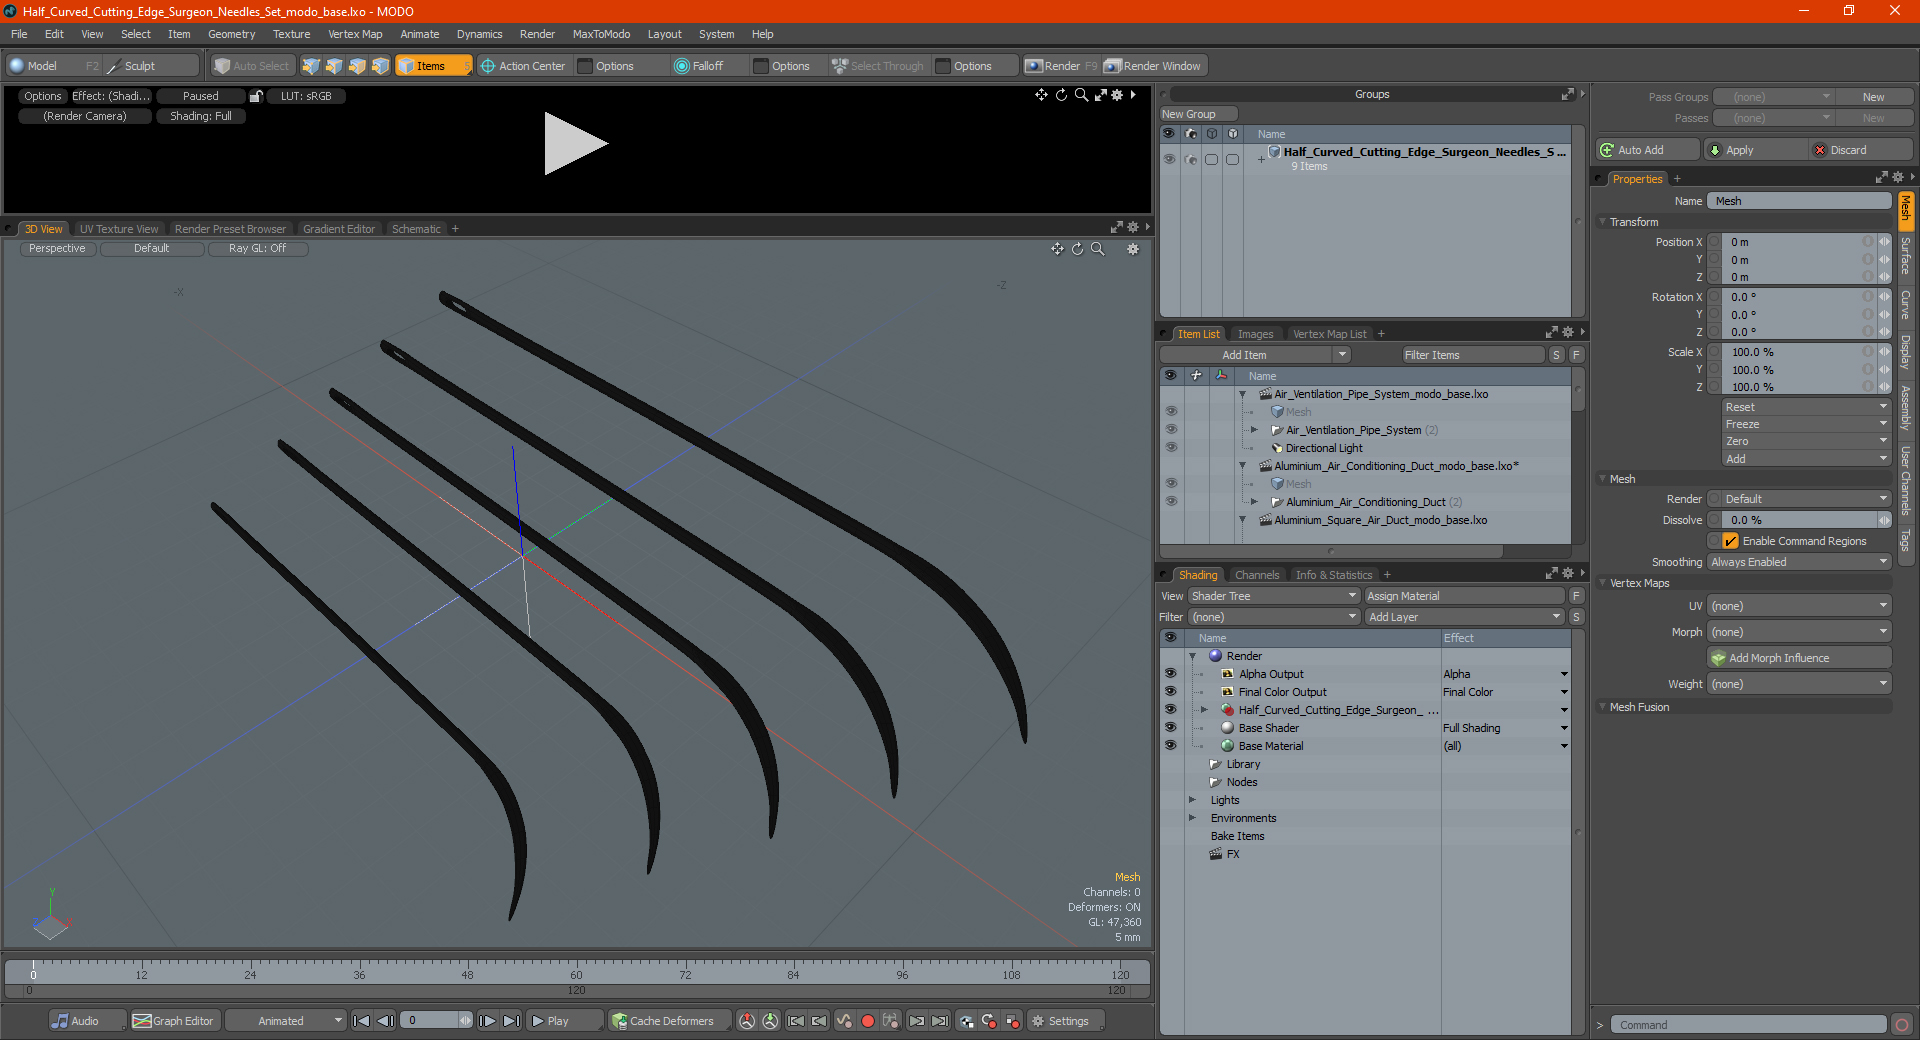Switch to Schematic tab
This screenshot has width=1920, height=1040.
(416, 229)
